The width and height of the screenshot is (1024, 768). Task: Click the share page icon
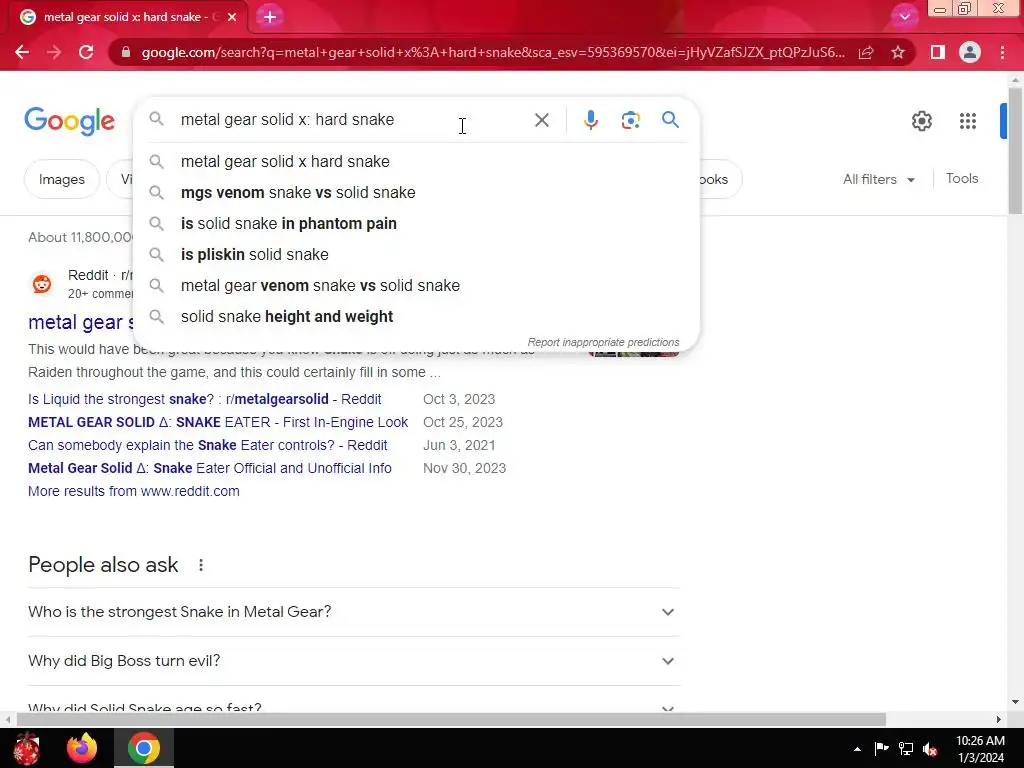click(x=866, y=52)
